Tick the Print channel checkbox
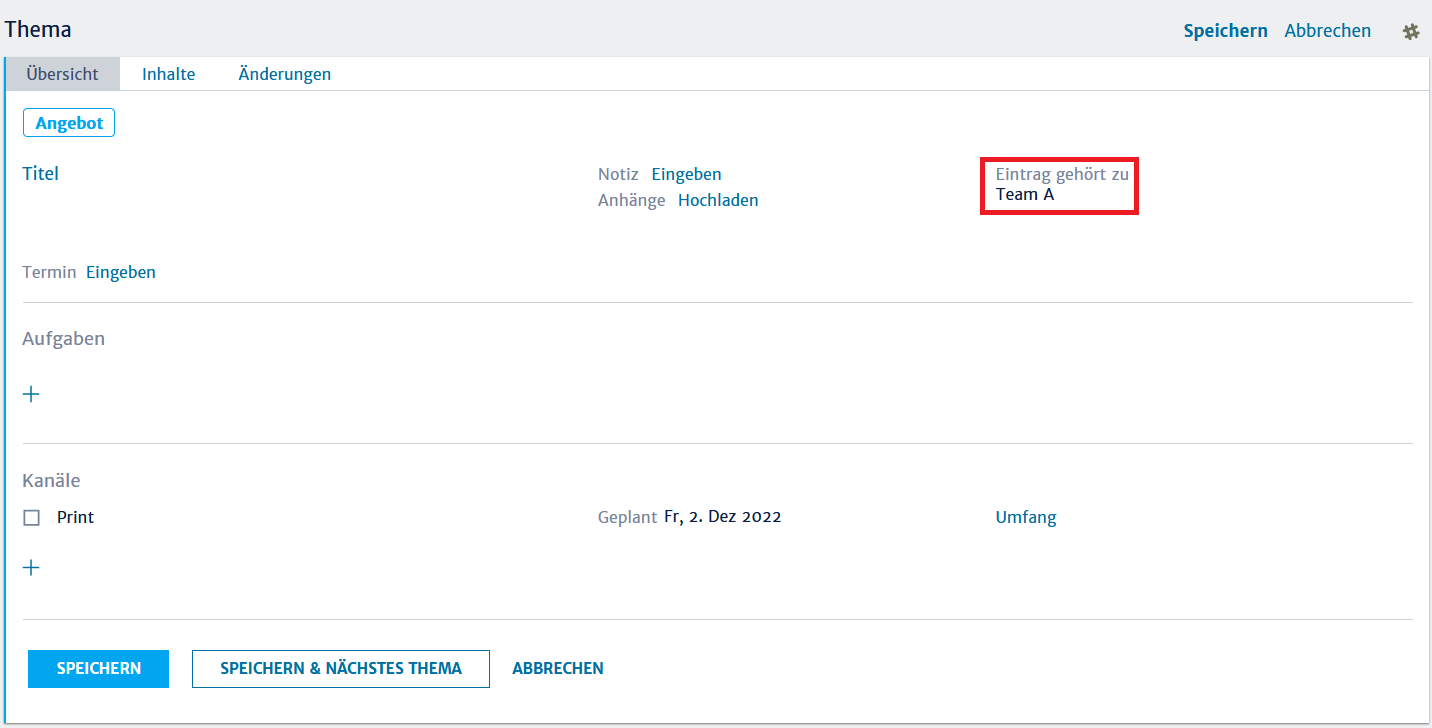This screenshot has height=728, width=1432. pos(32,518)
